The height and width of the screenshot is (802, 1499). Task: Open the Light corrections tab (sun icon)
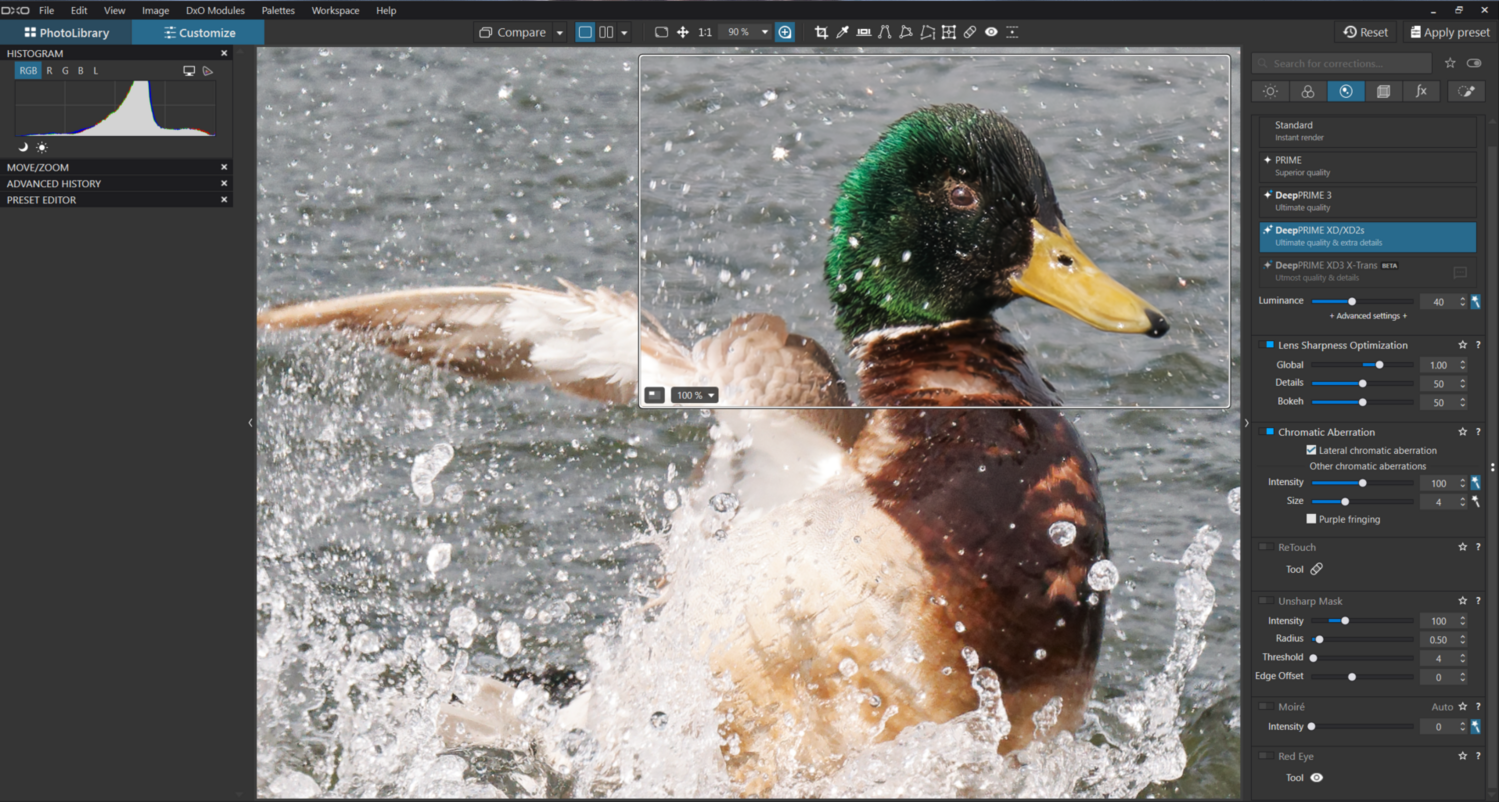click(1270, 91)
